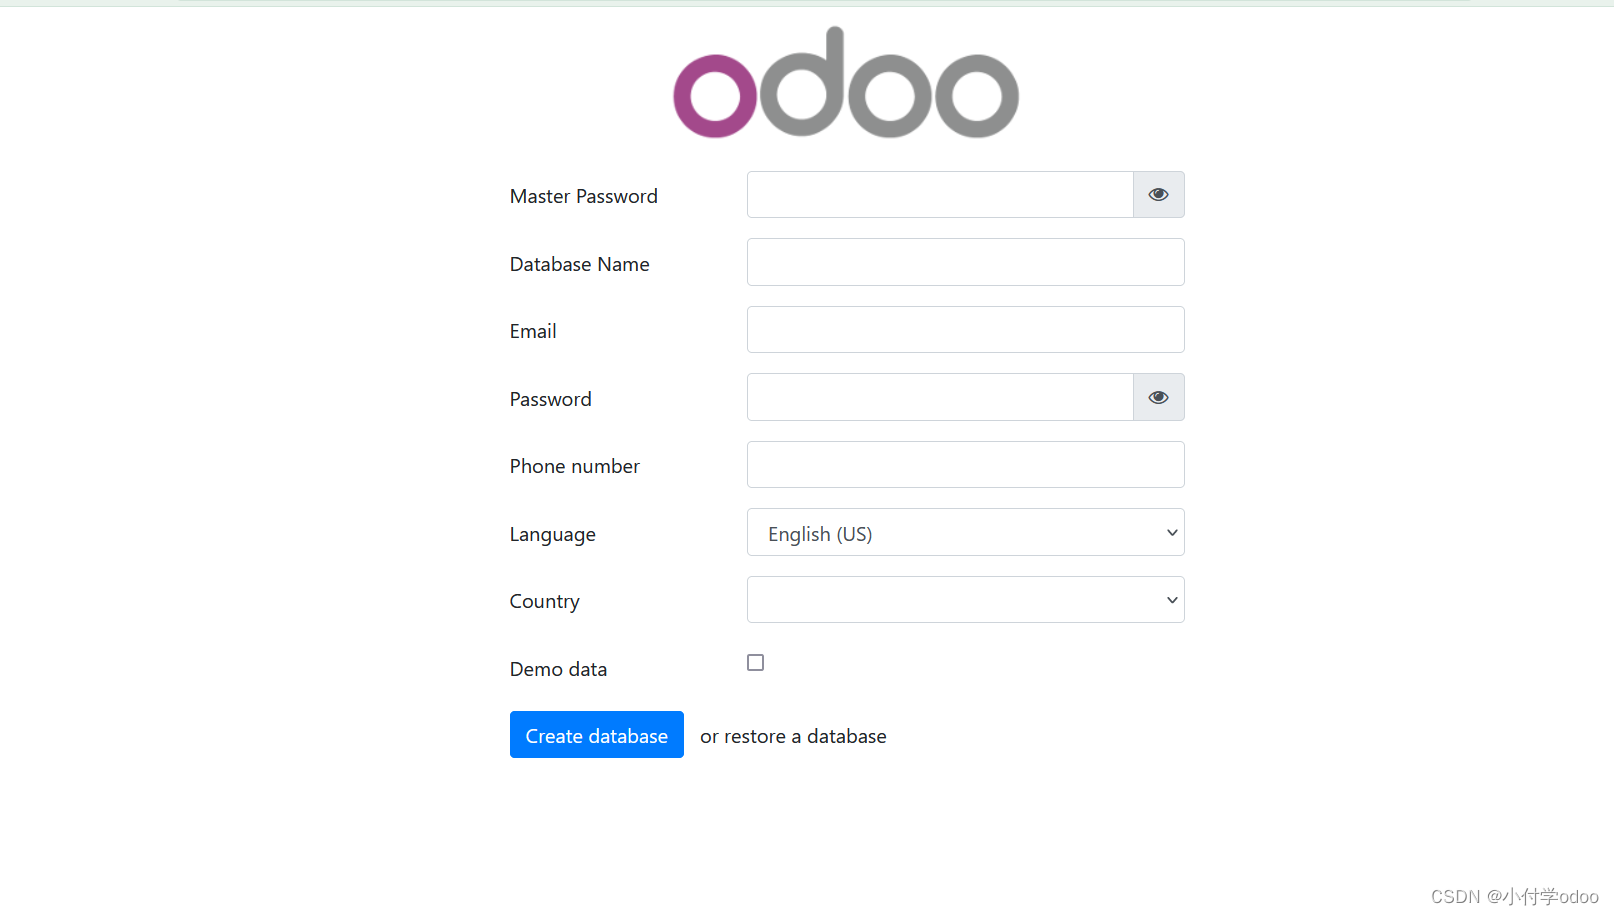Click the Country label
Image resolution: width=1614 pixels, height=915 pixels.
[544, 601]
